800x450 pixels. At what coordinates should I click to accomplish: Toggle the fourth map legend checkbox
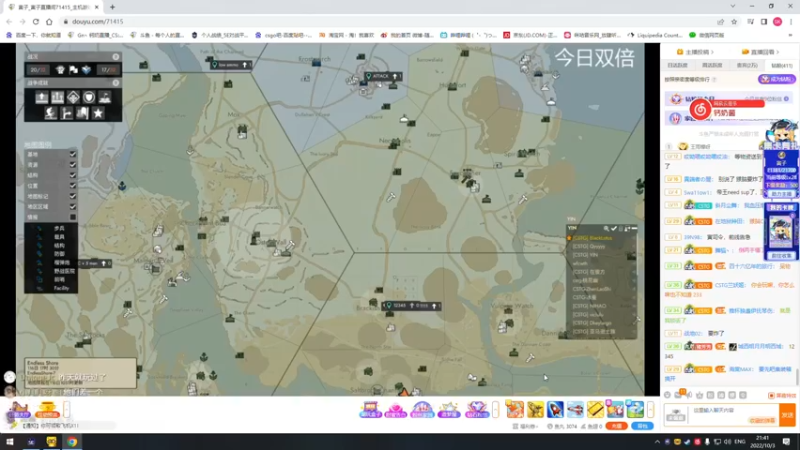point(72,186)
